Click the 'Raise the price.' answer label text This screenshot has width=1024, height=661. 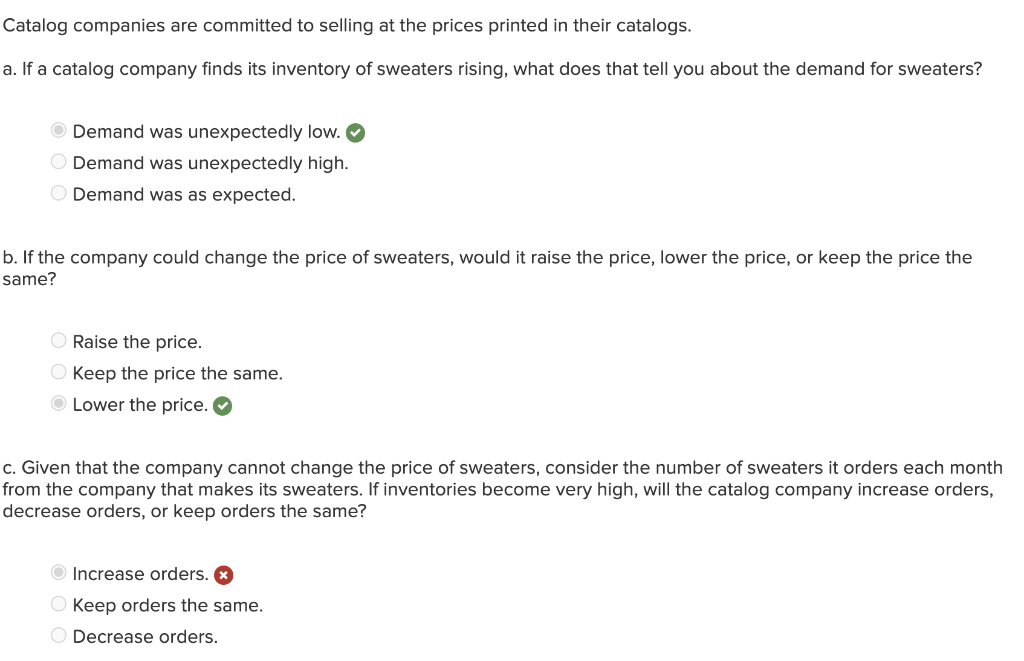[137, 342]
